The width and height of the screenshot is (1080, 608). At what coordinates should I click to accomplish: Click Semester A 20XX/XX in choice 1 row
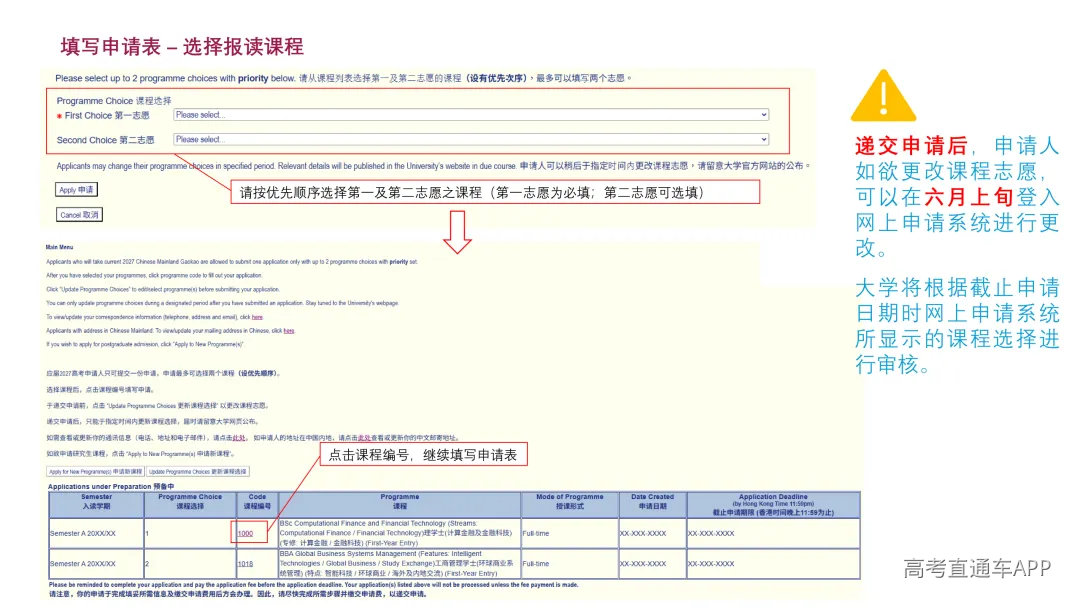point(83,534)
